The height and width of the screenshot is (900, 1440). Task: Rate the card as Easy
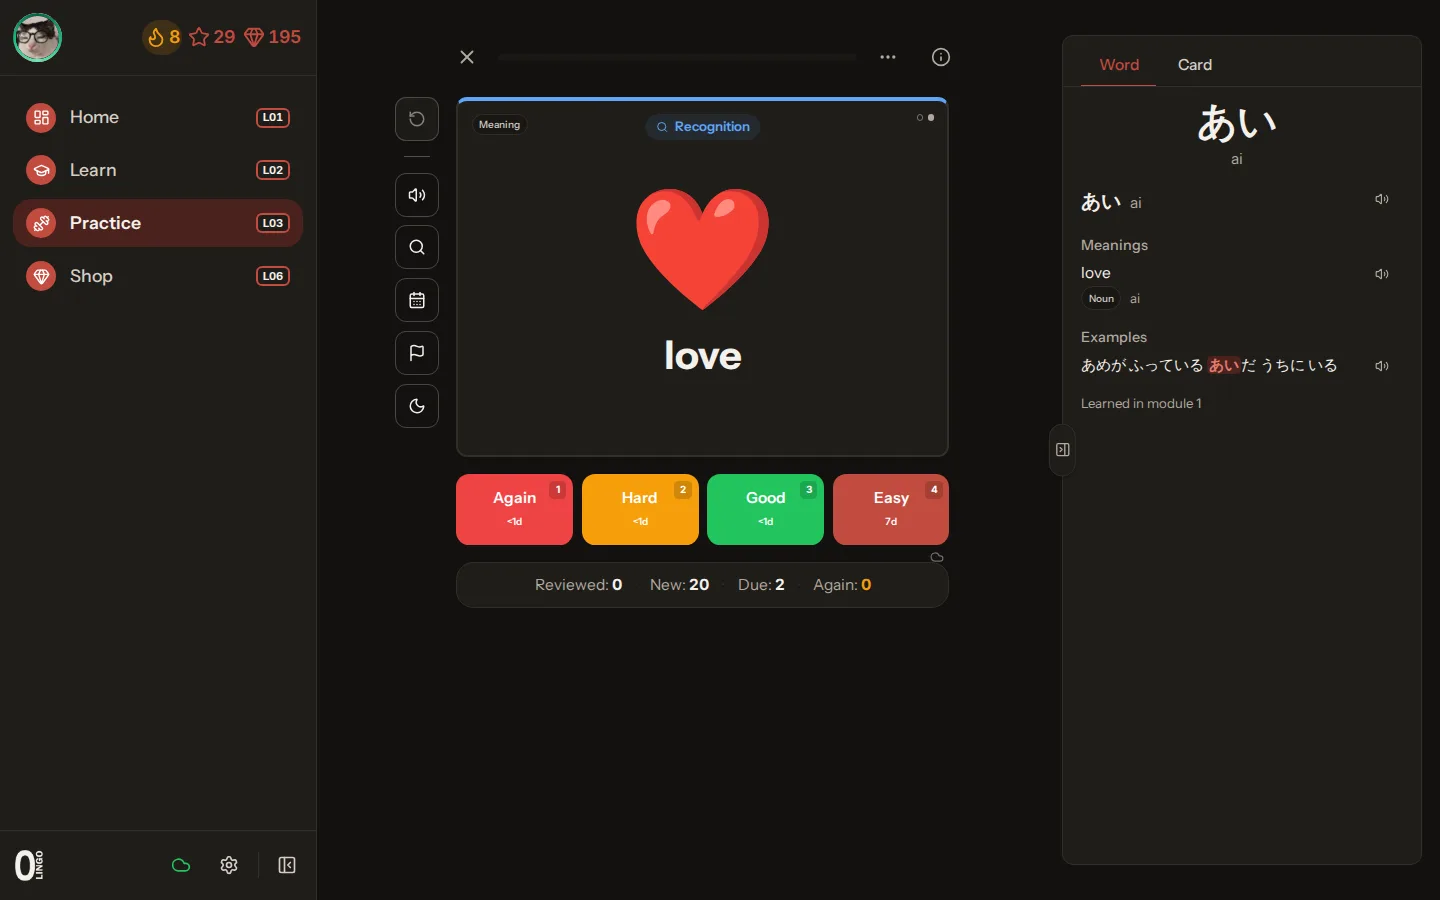[891, 509]
